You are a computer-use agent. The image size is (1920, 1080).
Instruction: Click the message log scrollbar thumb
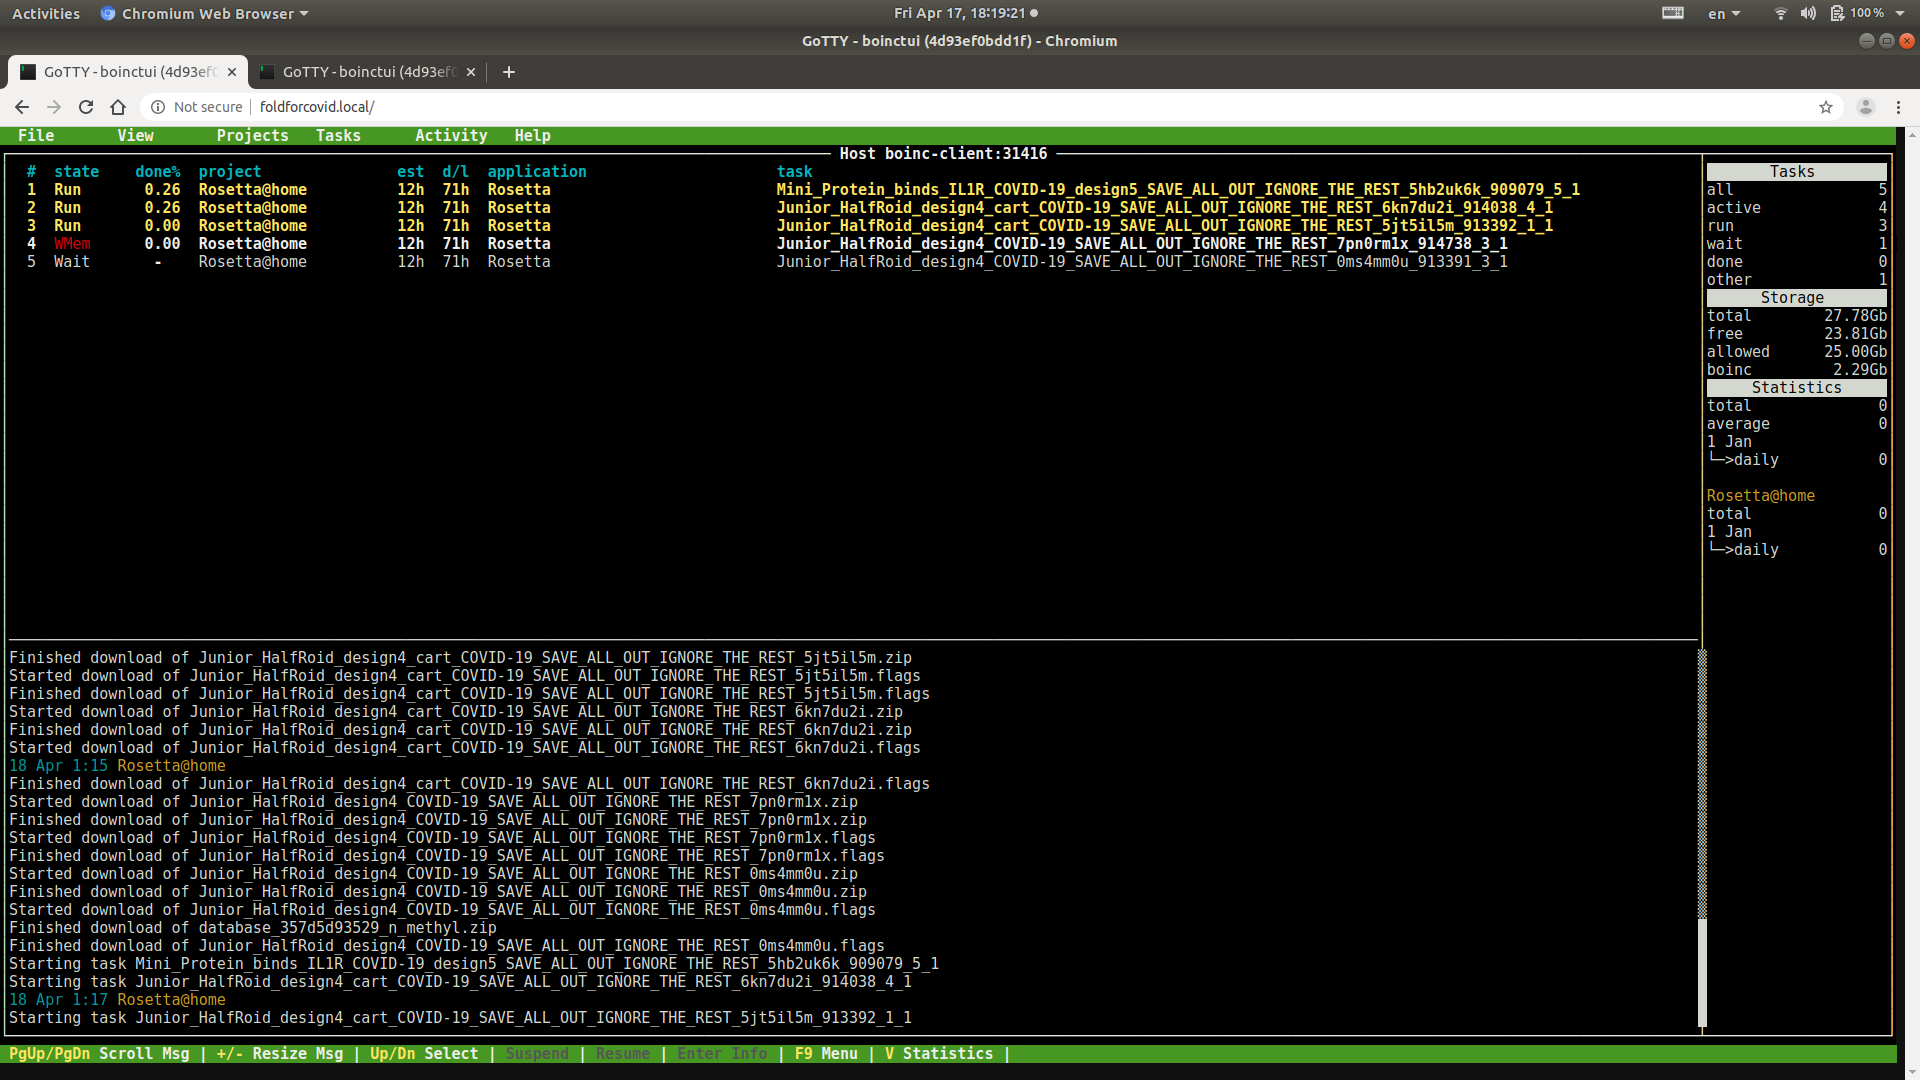pyautogui.click(x=1702, y=972)
